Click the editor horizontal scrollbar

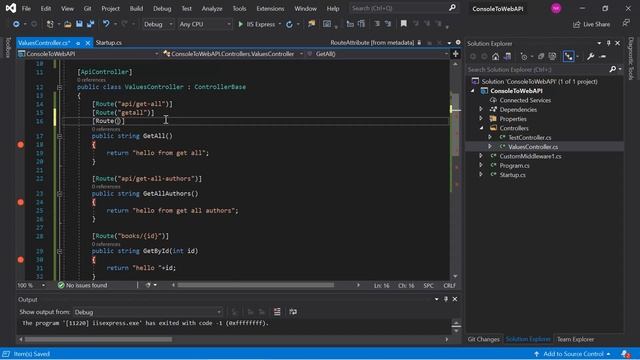255,285
